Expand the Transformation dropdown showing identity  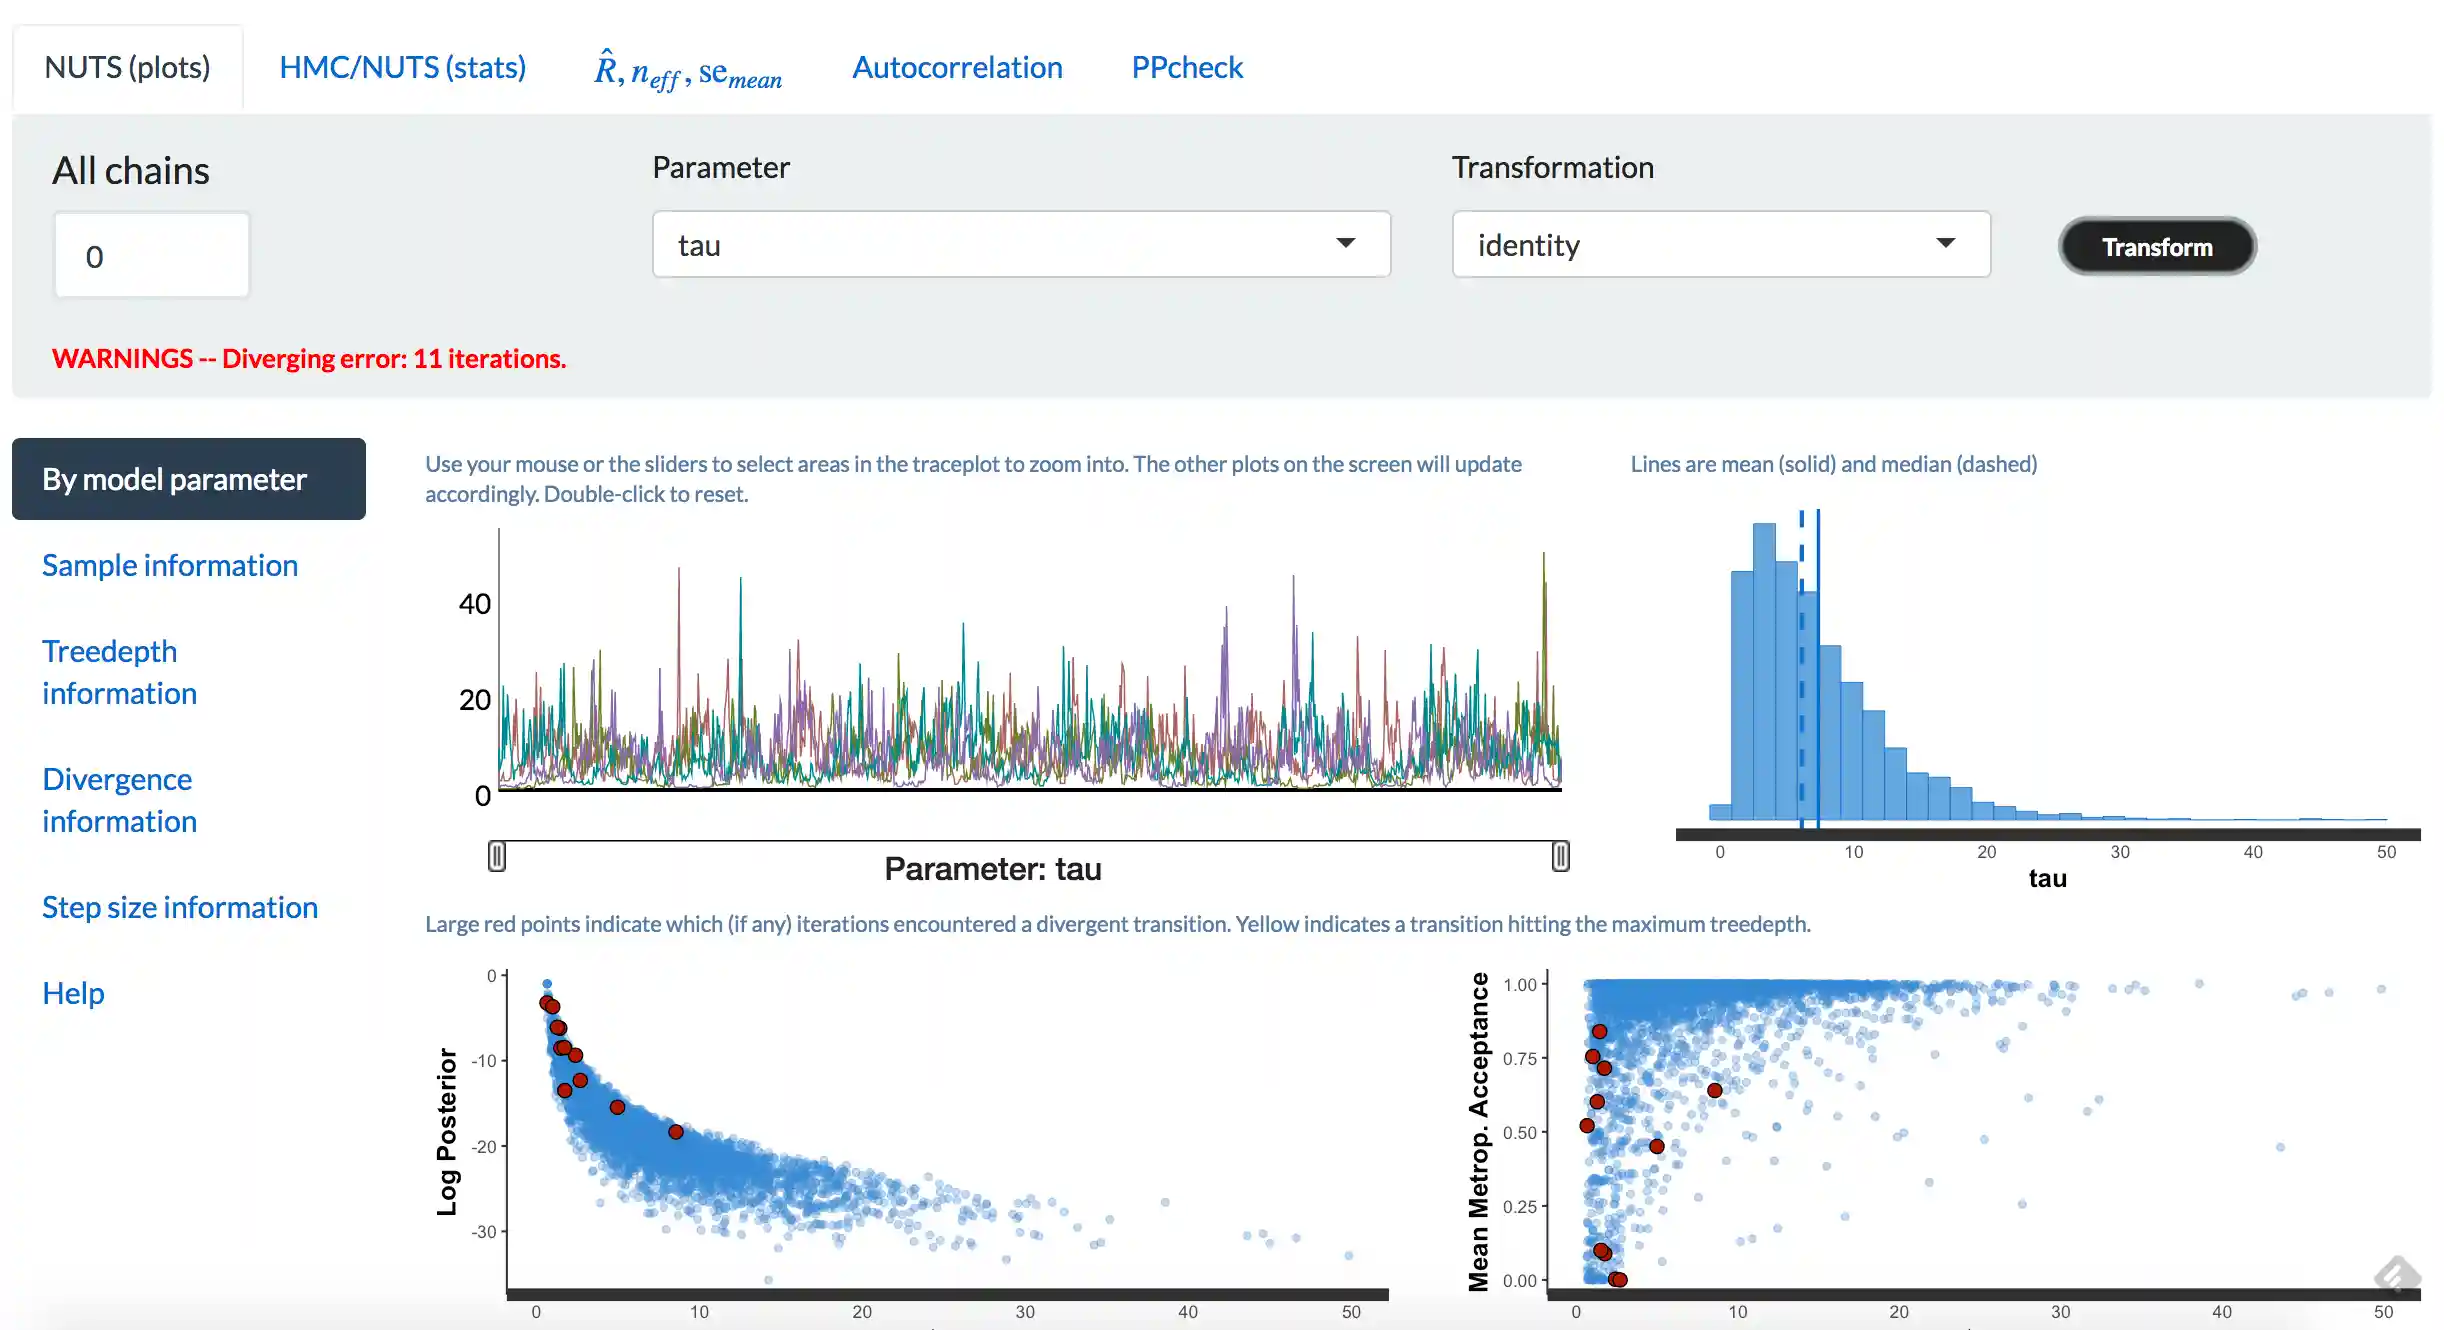pyautogui.click(x=1720, y=244)
